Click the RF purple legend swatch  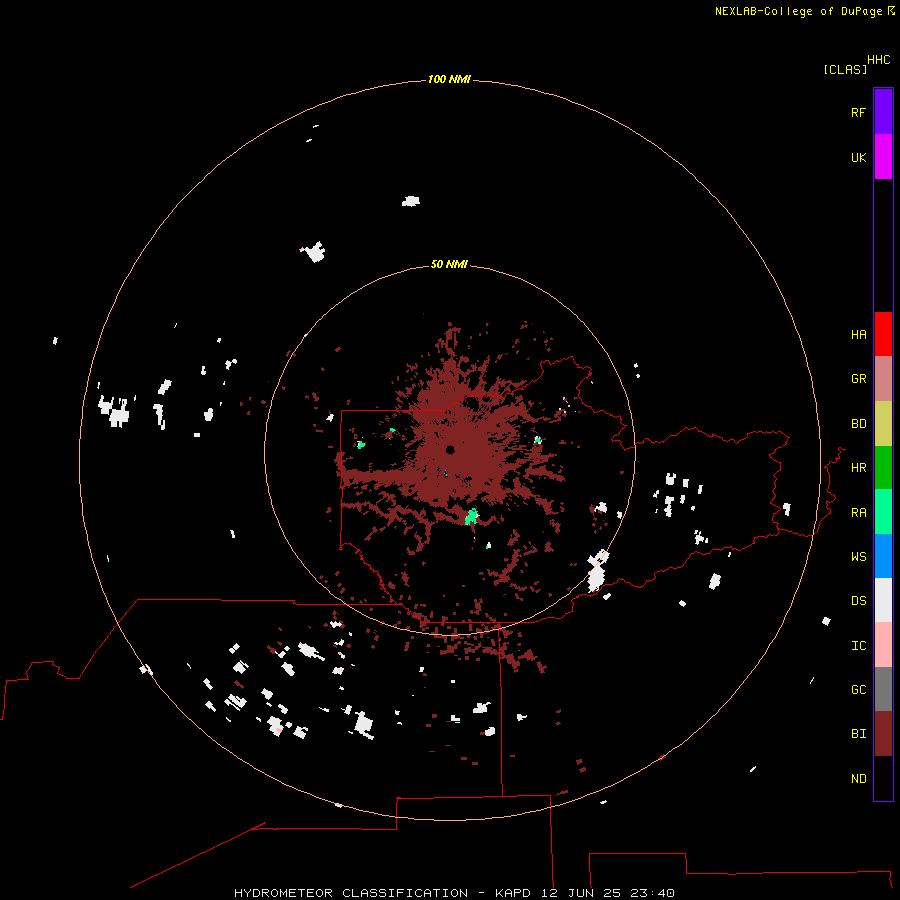[x=883, y=112]
